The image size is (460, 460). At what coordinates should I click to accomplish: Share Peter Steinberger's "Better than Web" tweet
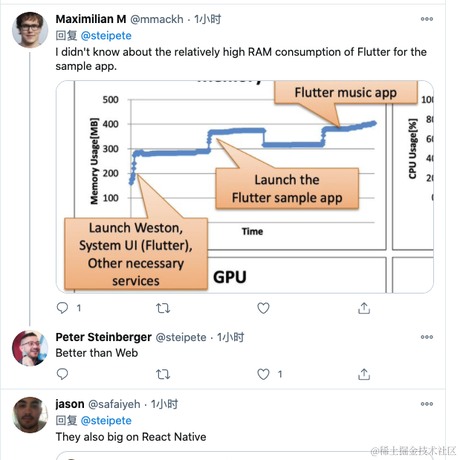364,374
